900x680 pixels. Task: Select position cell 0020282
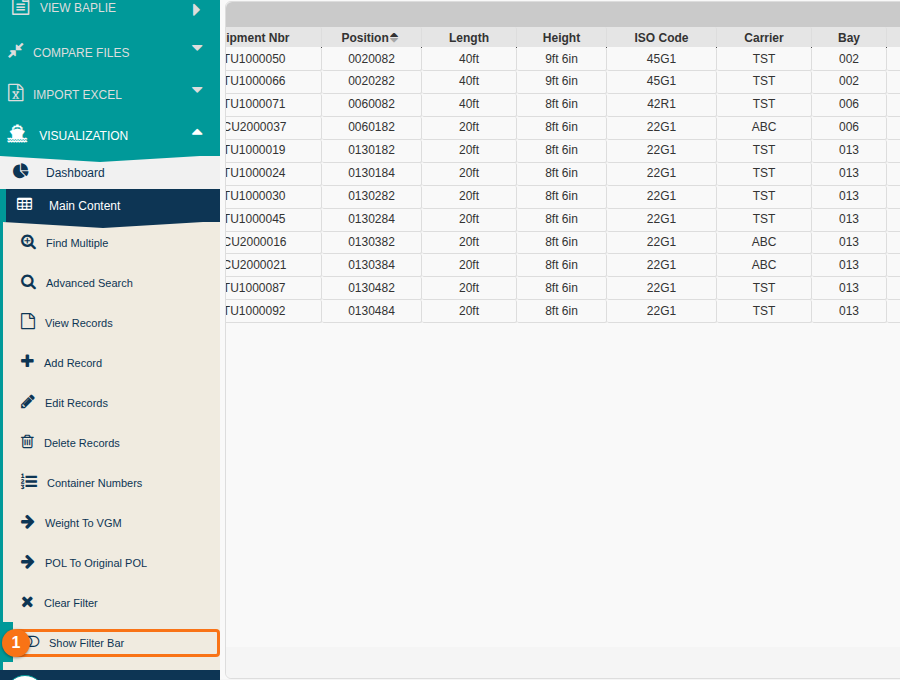pyautogui.click(x=371, y=81)
